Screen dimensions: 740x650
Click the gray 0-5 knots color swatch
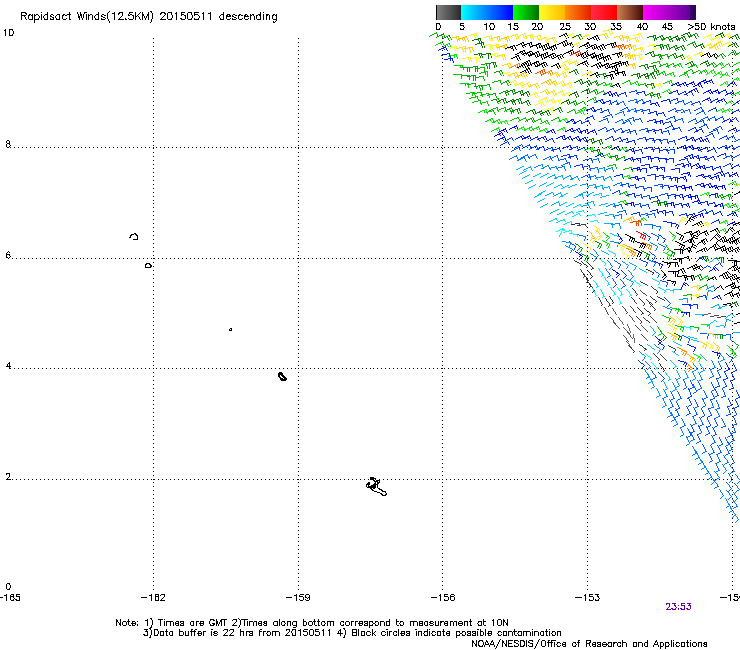click(x=448, y=12)
